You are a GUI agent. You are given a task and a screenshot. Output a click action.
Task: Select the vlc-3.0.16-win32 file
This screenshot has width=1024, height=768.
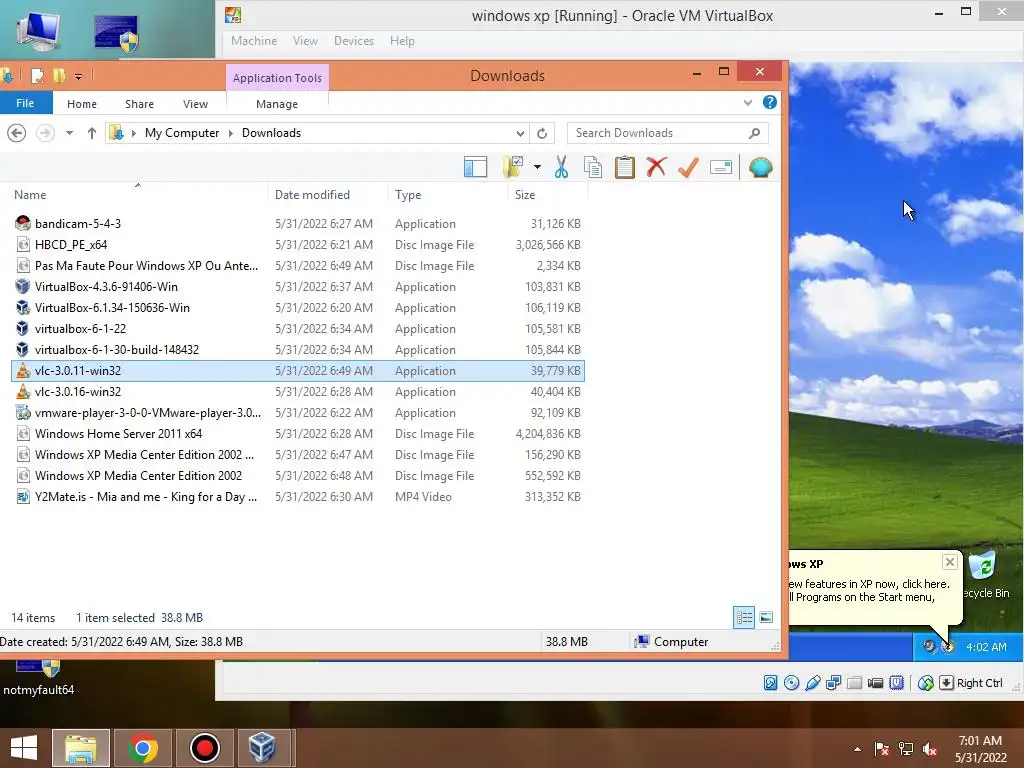(298, 392)
